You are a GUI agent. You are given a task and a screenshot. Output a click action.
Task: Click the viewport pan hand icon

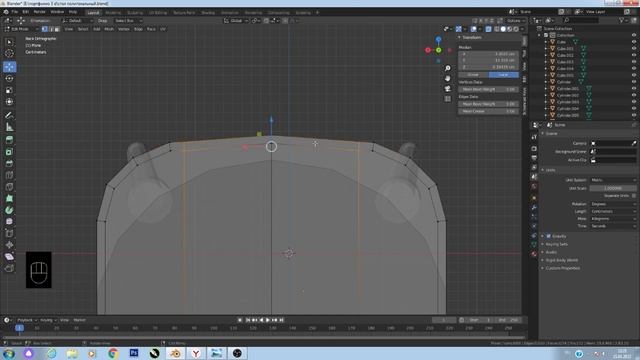click(x=448, y=78)
